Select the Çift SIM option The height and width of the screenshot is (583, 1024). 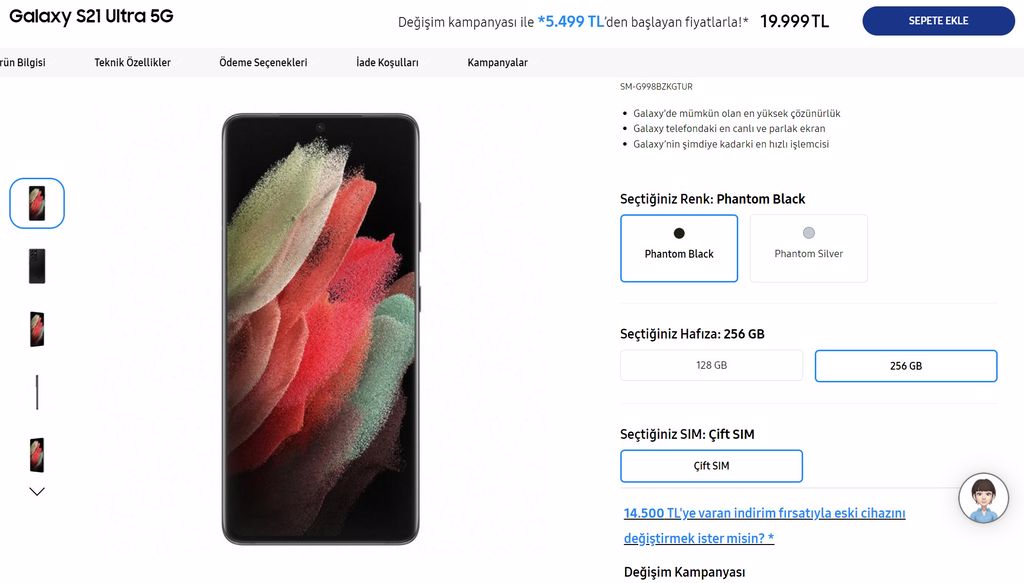[x=711, y=465]
